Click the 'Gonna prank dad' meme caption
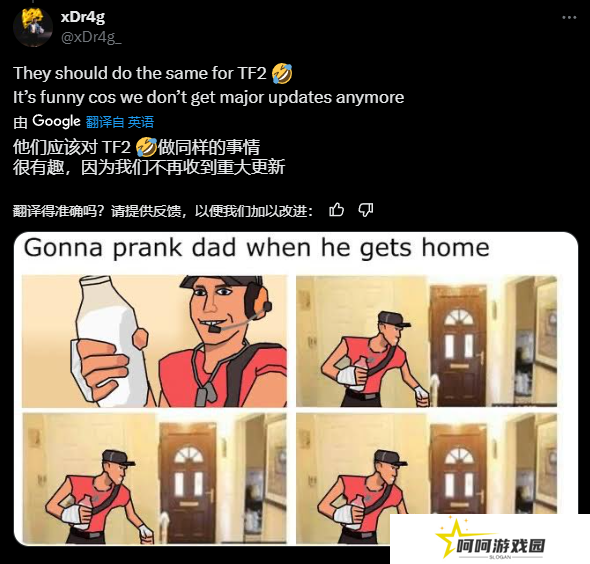Viewport: 590px width, 564px height. pos(257,248)
